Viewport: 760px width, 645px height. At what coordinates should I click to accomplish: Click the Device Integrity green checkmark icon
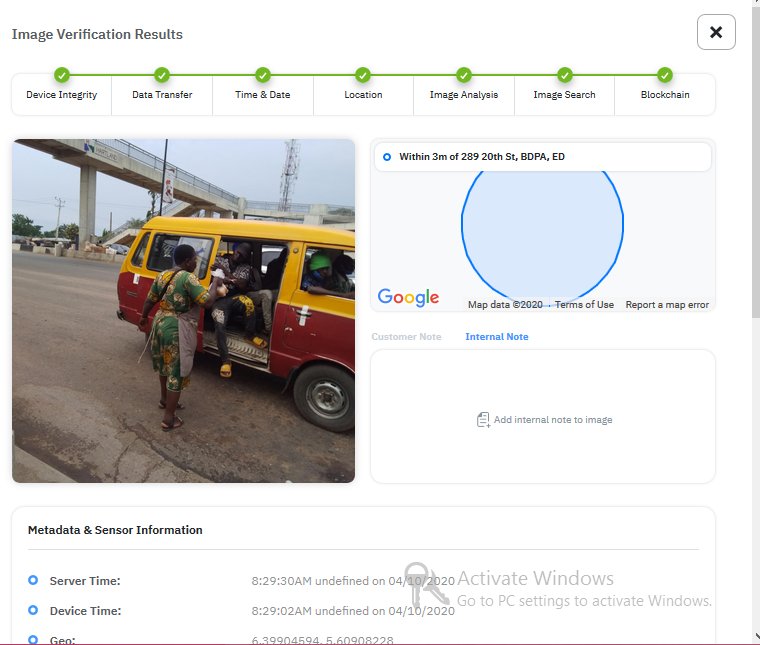(62, 75)
